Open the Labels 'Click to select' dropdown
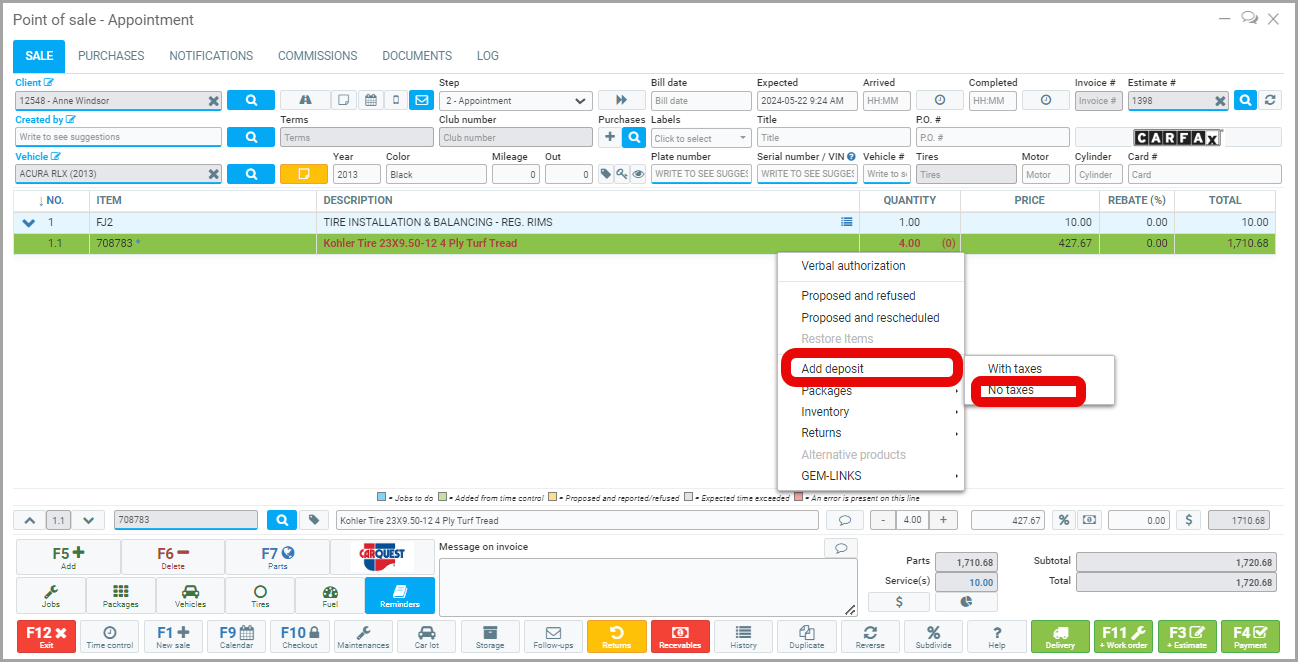This screenshot has width=1298, height=662. click(x=700, y=138)
